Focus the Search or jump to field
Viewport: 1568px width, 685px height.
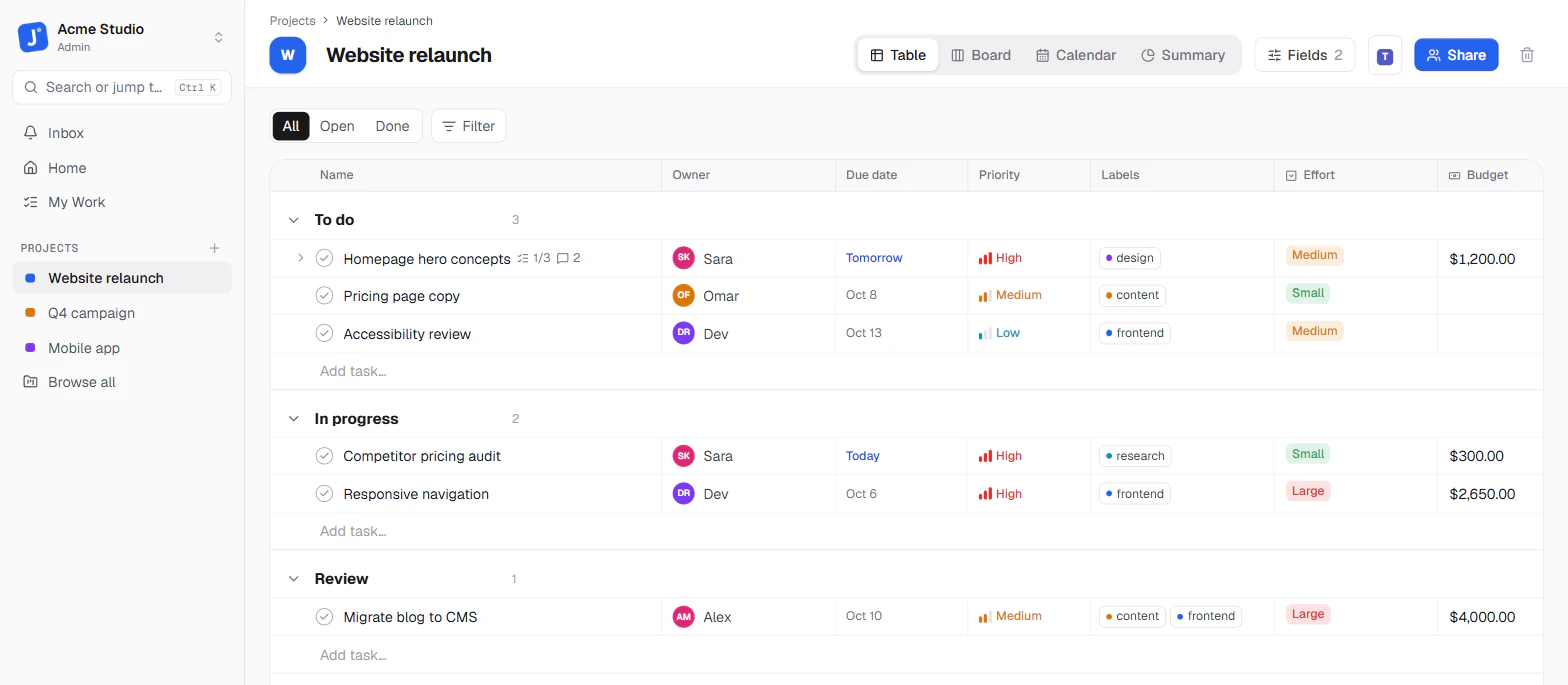pyautogui.click(x=122, y=87)
